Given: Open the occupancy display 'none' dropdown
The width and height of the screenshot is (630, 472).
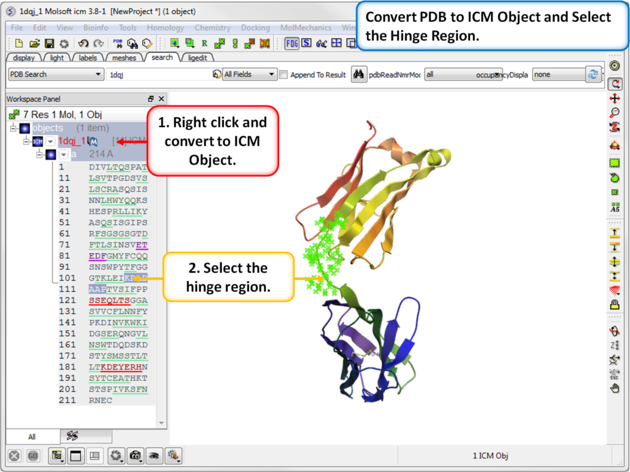Looking at the screenshot, I should [x=555, y=75].
